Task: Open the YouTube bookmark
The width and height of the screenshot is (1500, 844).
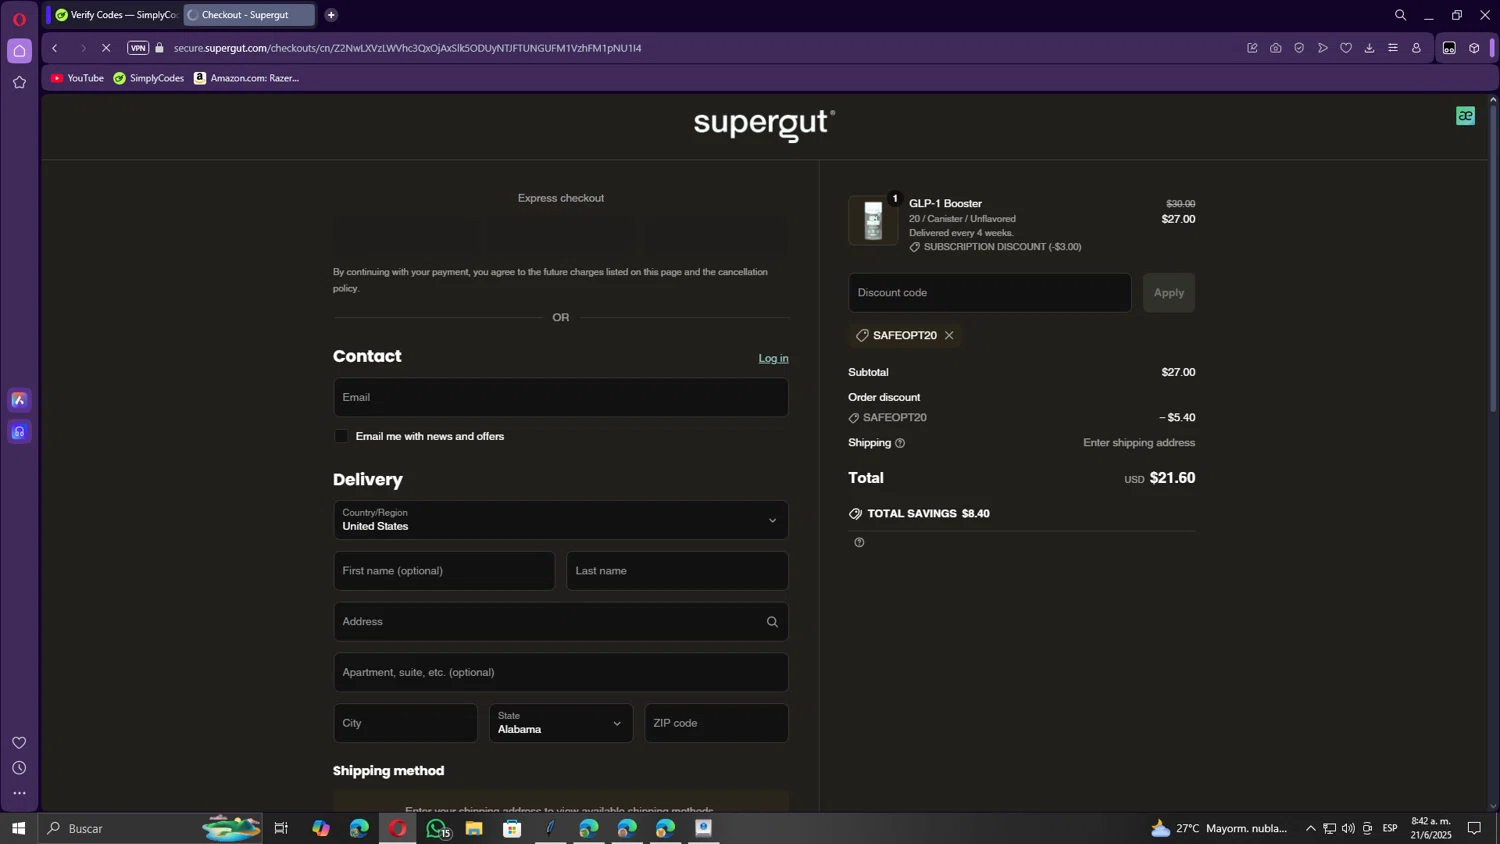Action: 77,78
